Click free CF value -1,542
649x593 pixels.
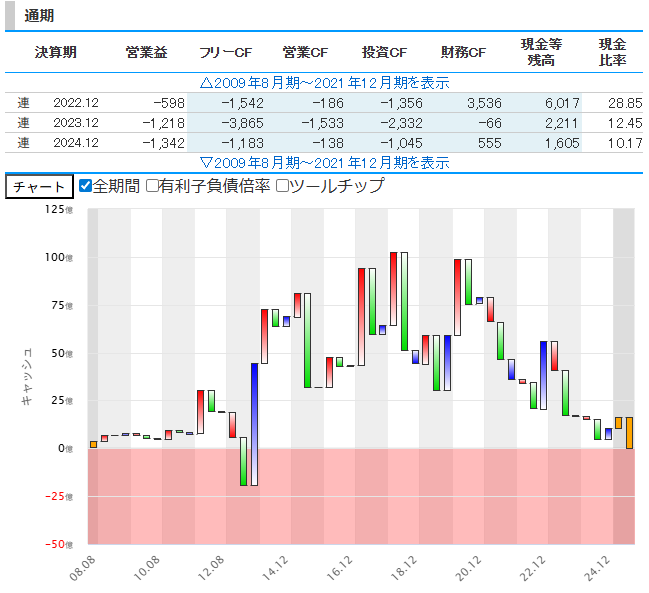point(243,103)
